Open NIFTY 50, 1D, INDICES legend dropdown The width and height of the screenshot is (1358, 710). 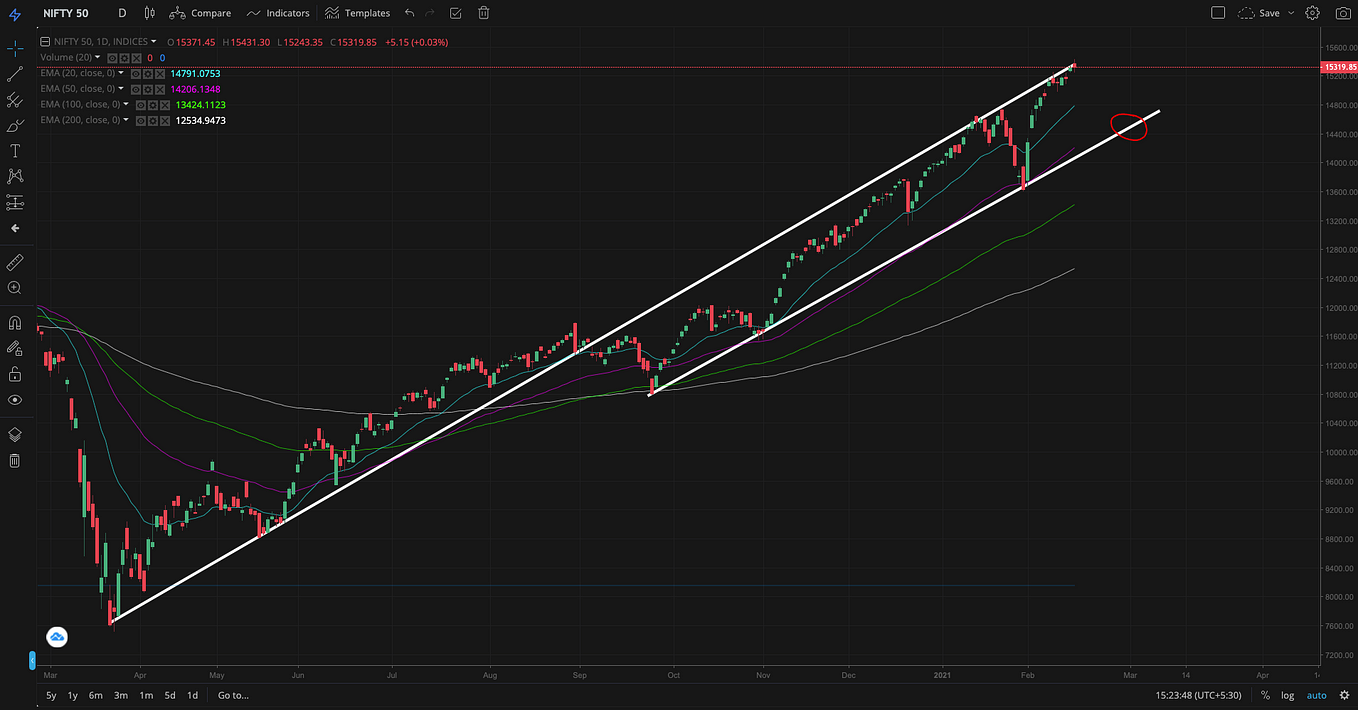pyautogui.click(x=153, y=42)
